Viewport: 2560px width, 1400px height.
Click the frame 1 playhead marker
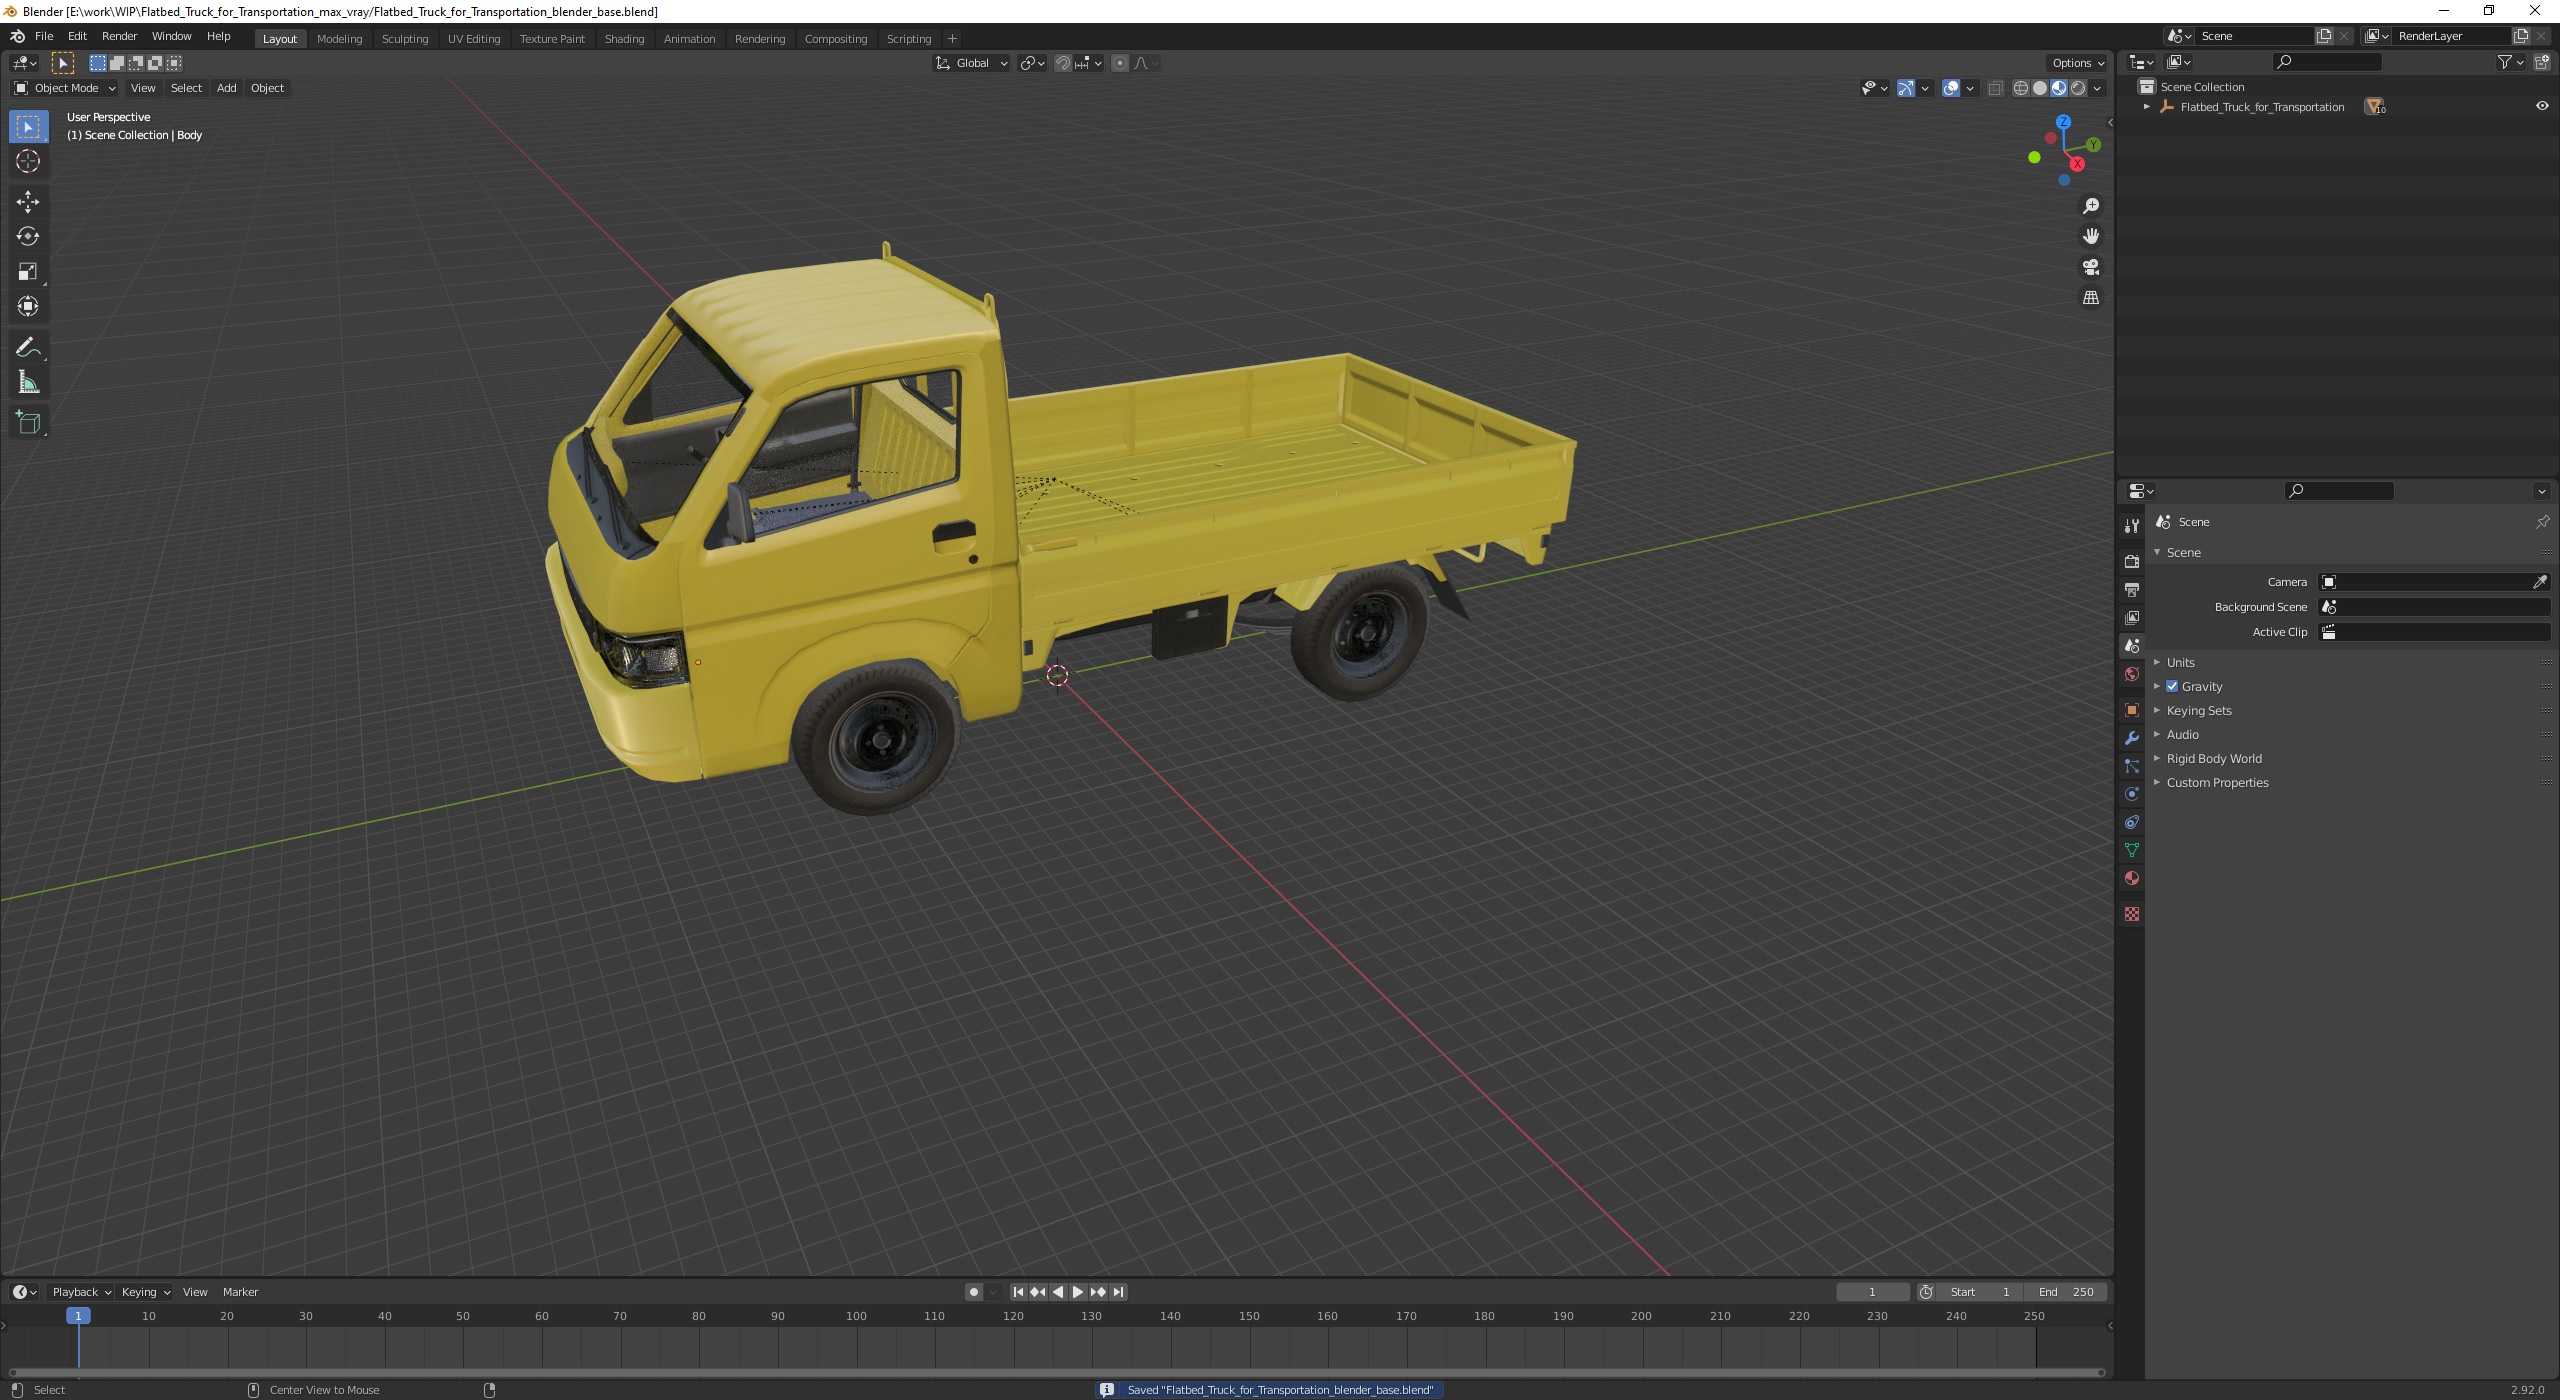(x=78, y=1316)
